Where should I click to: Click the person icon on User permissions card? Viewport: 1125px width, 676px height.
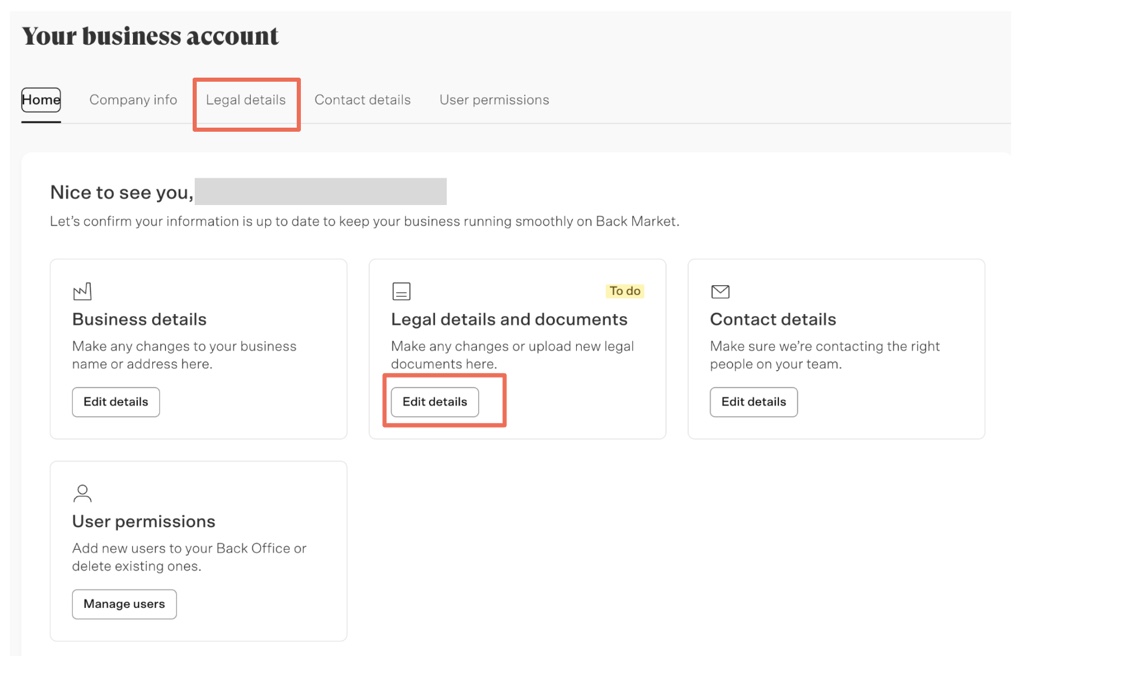click(x=82, y=493)
